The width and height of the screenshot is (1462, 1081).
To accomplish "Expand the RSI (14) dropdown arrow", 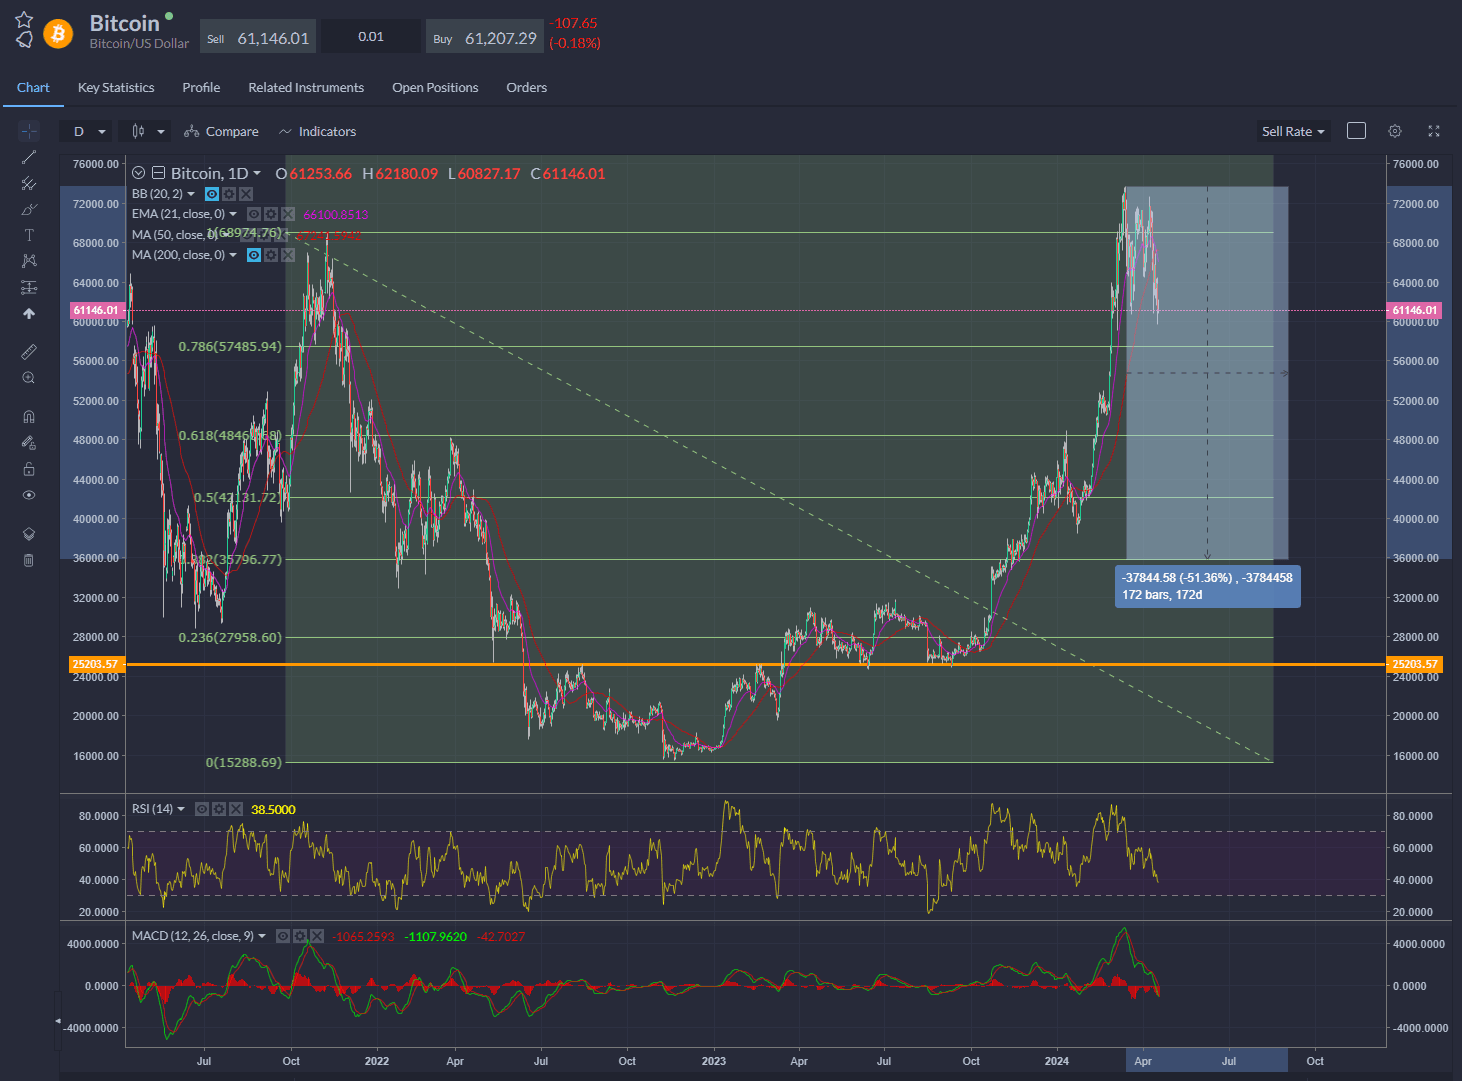I will click(x=181, y=809).
